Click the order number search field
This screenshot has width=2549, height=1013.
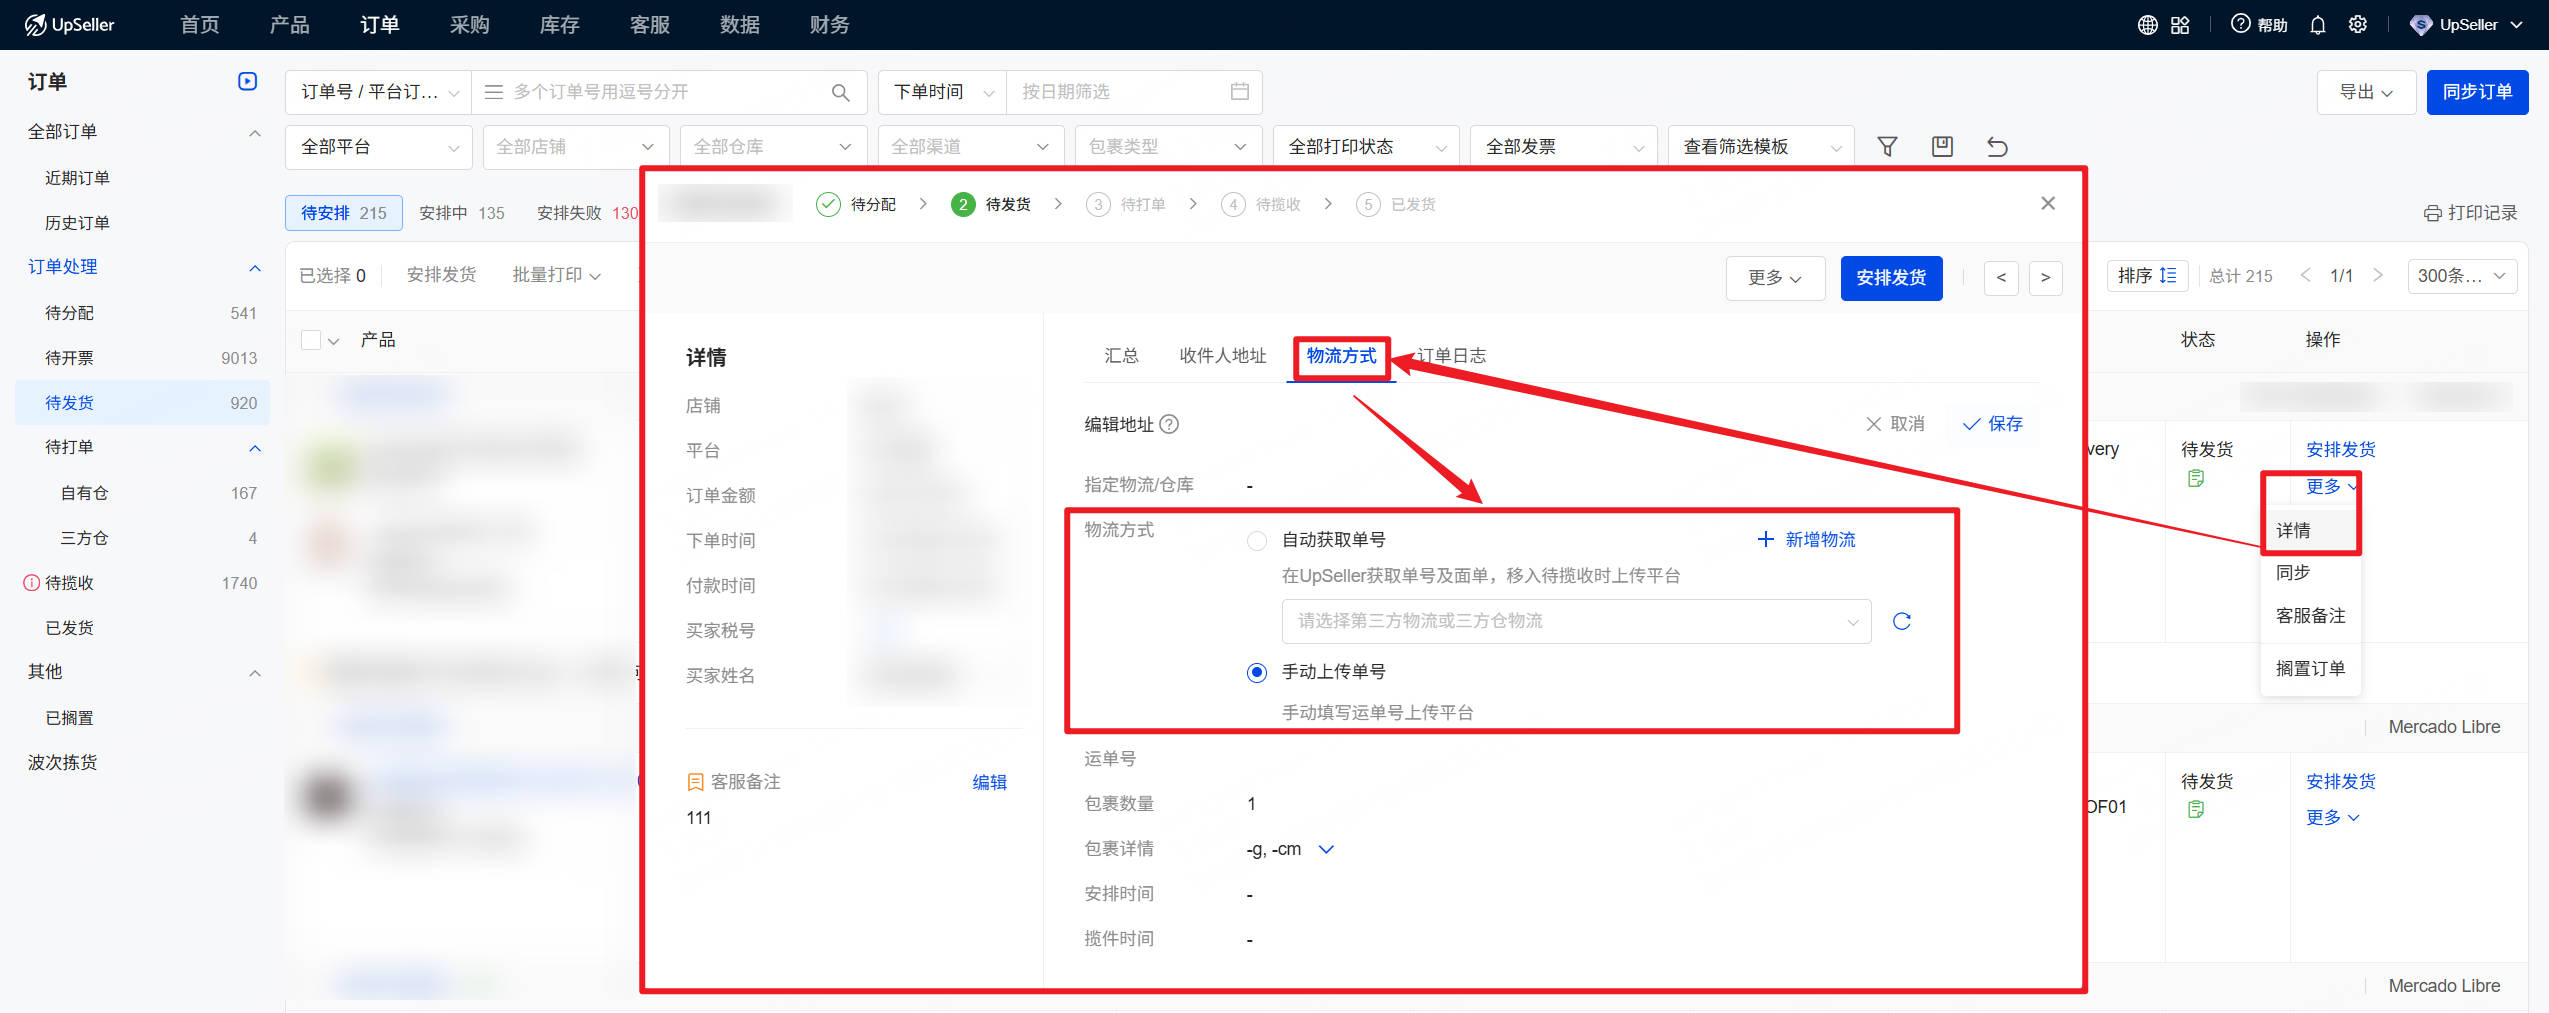point(660,92)
